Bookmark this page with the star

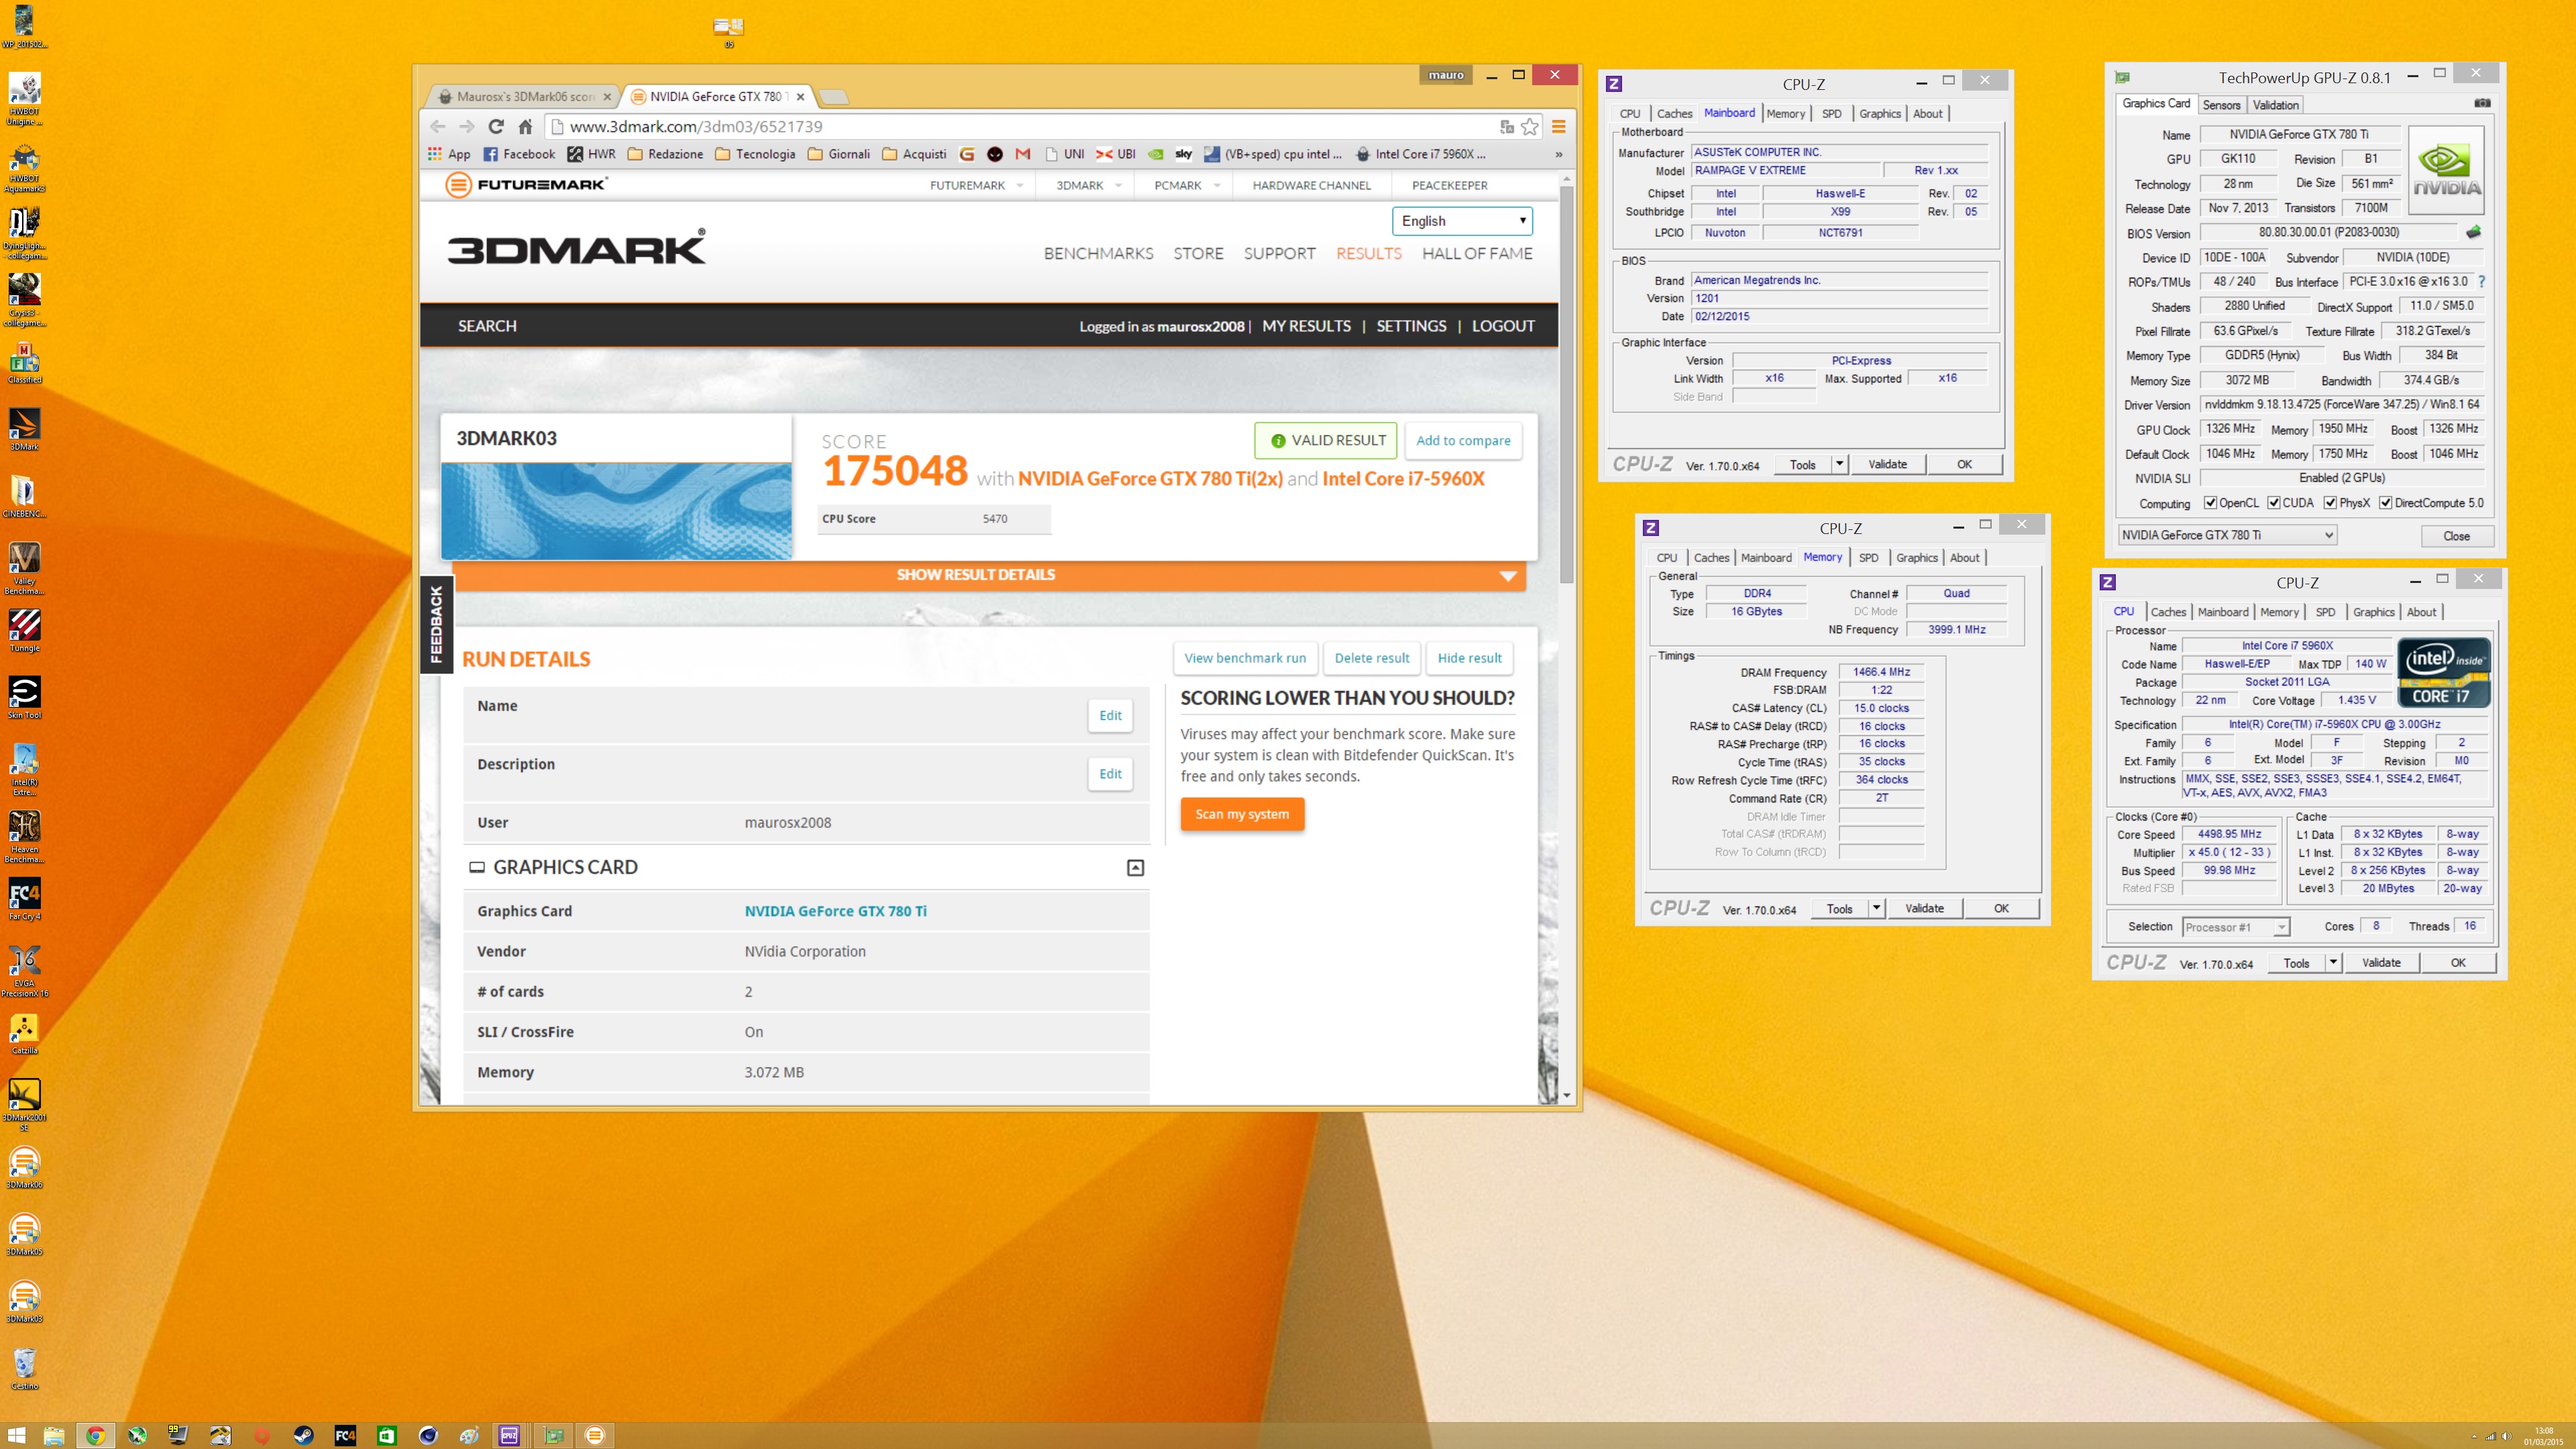coord(1530,127)
